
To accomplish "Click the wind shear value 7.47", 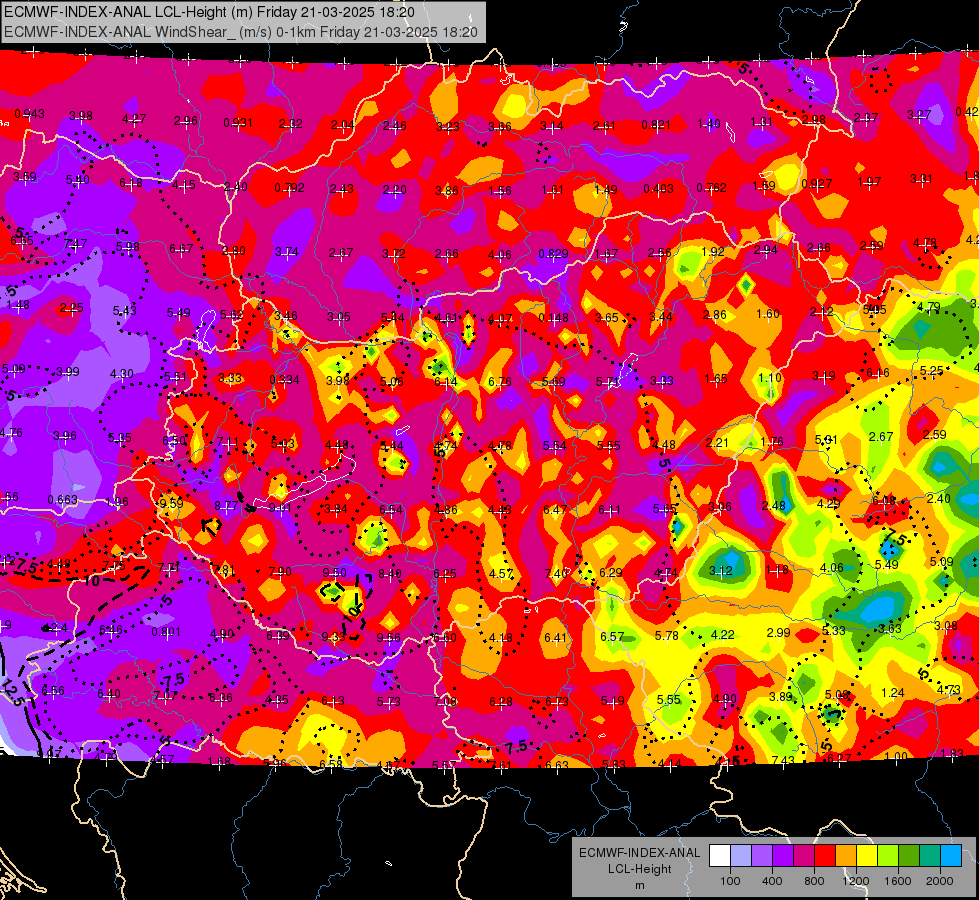I will tap(76, 244).
